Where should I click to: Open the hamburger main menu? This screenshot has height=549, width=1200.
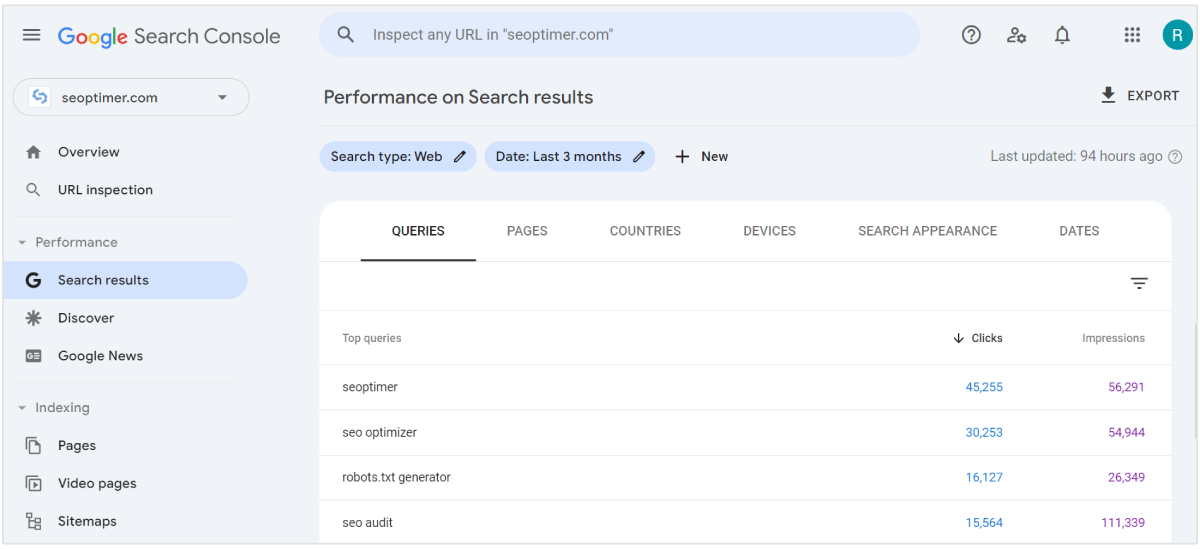click(x=32, y=35)
